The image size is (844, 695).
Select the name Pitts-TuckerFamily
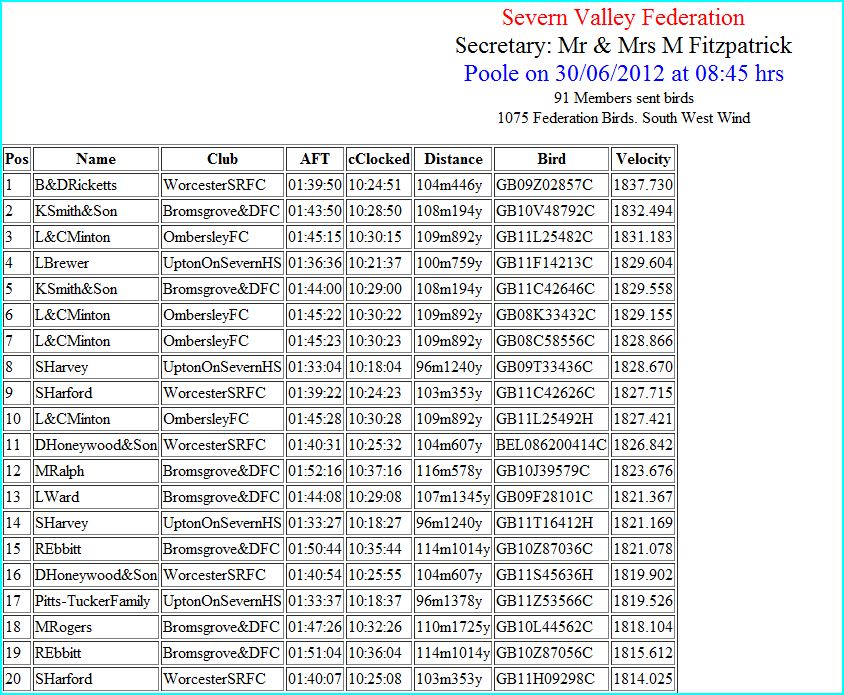pos(92,601)
